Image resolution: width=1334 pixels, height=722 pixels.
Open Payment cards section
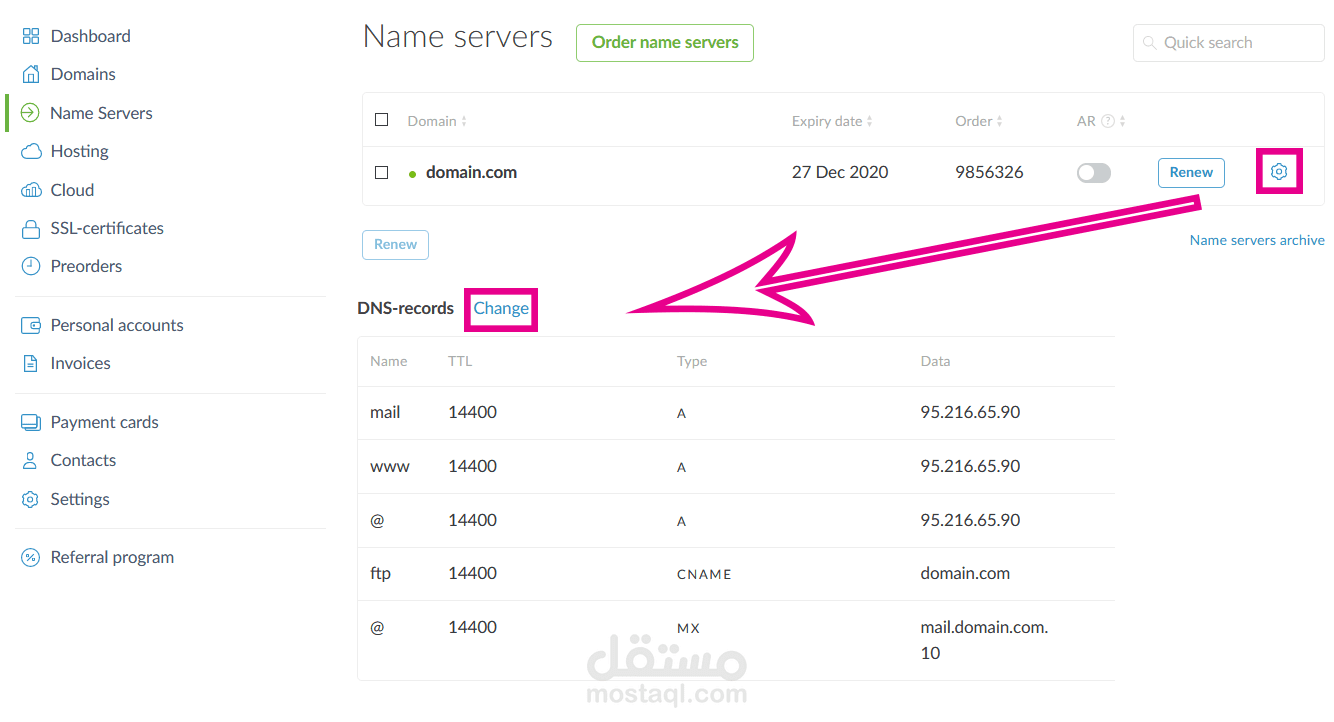coord(103,421)
